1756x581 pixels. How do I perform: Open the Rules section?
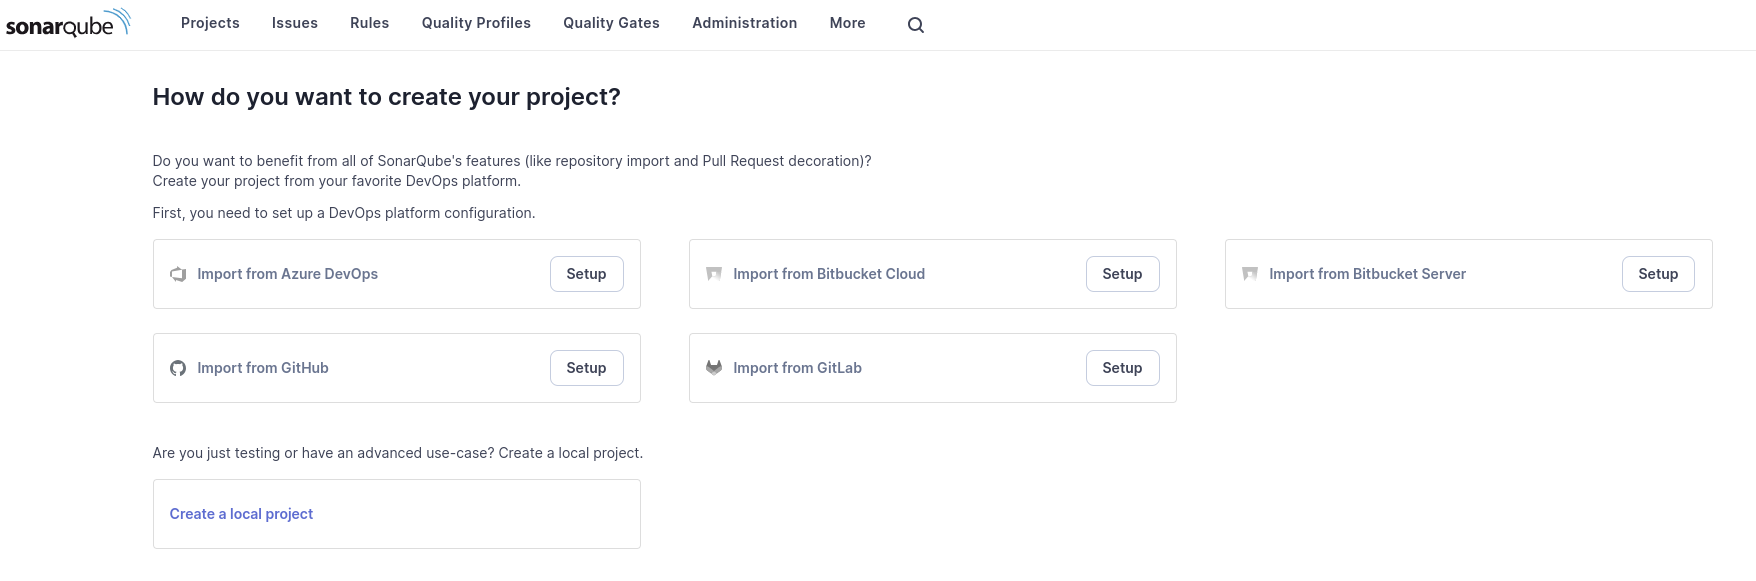point(369,23)
